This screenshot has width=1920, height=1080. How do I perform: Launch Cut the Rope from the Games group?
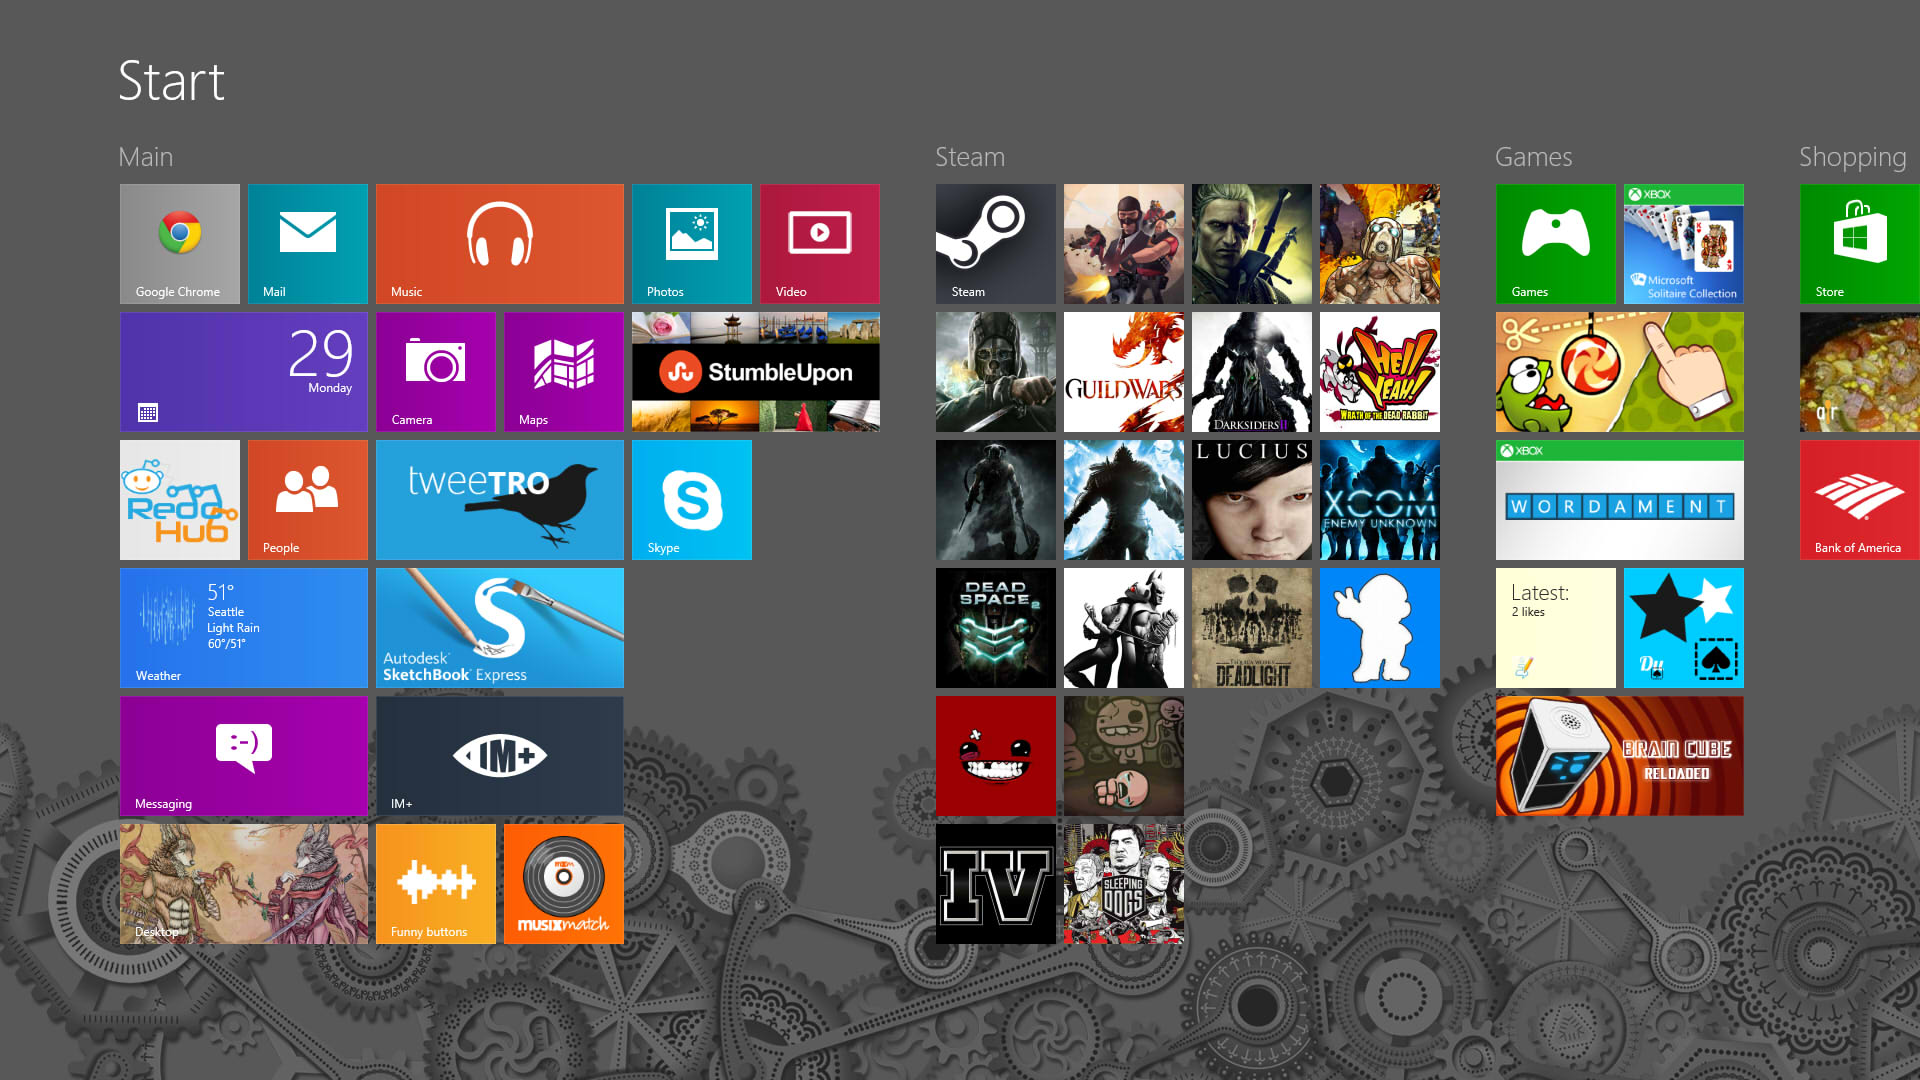pos(1619,371)
